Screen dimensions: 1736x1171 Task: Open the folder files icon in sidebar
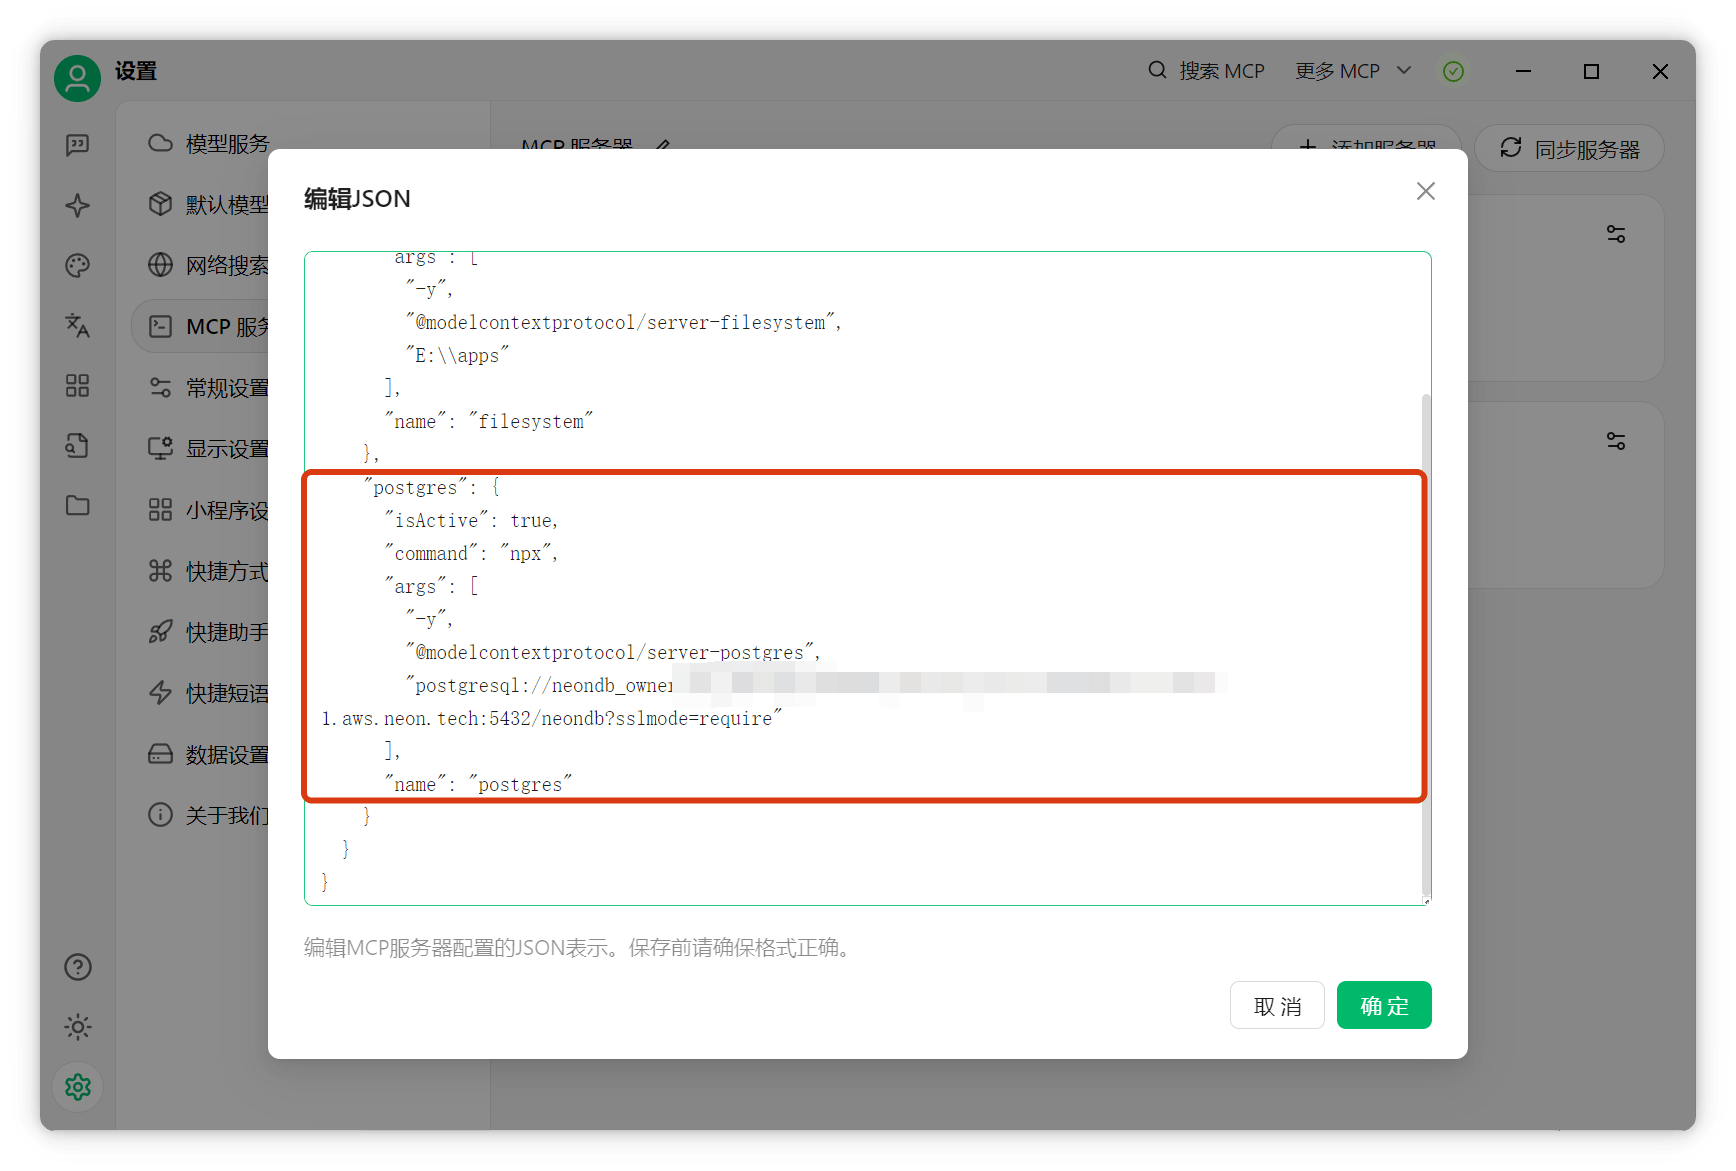tap(77, 505)
